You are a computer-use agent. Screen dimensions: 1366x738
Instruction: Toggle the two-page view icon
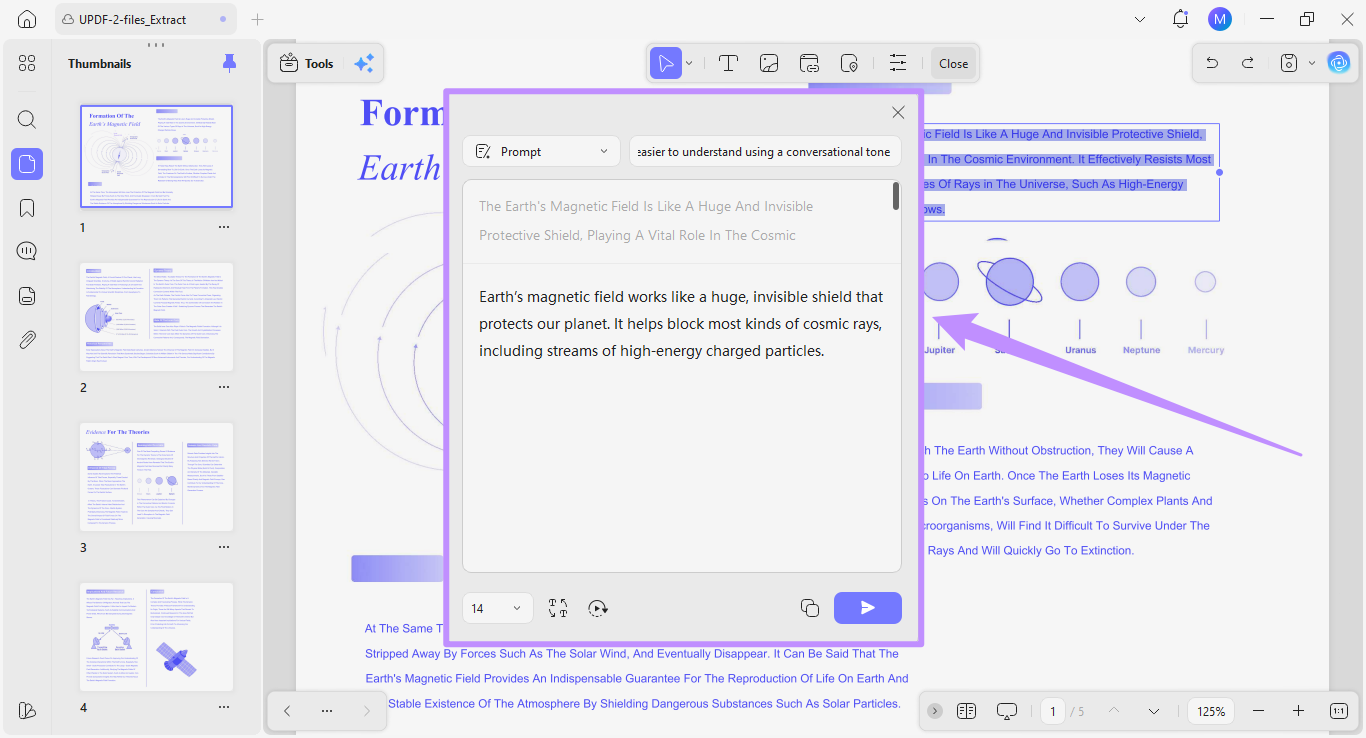click(966, 711)
